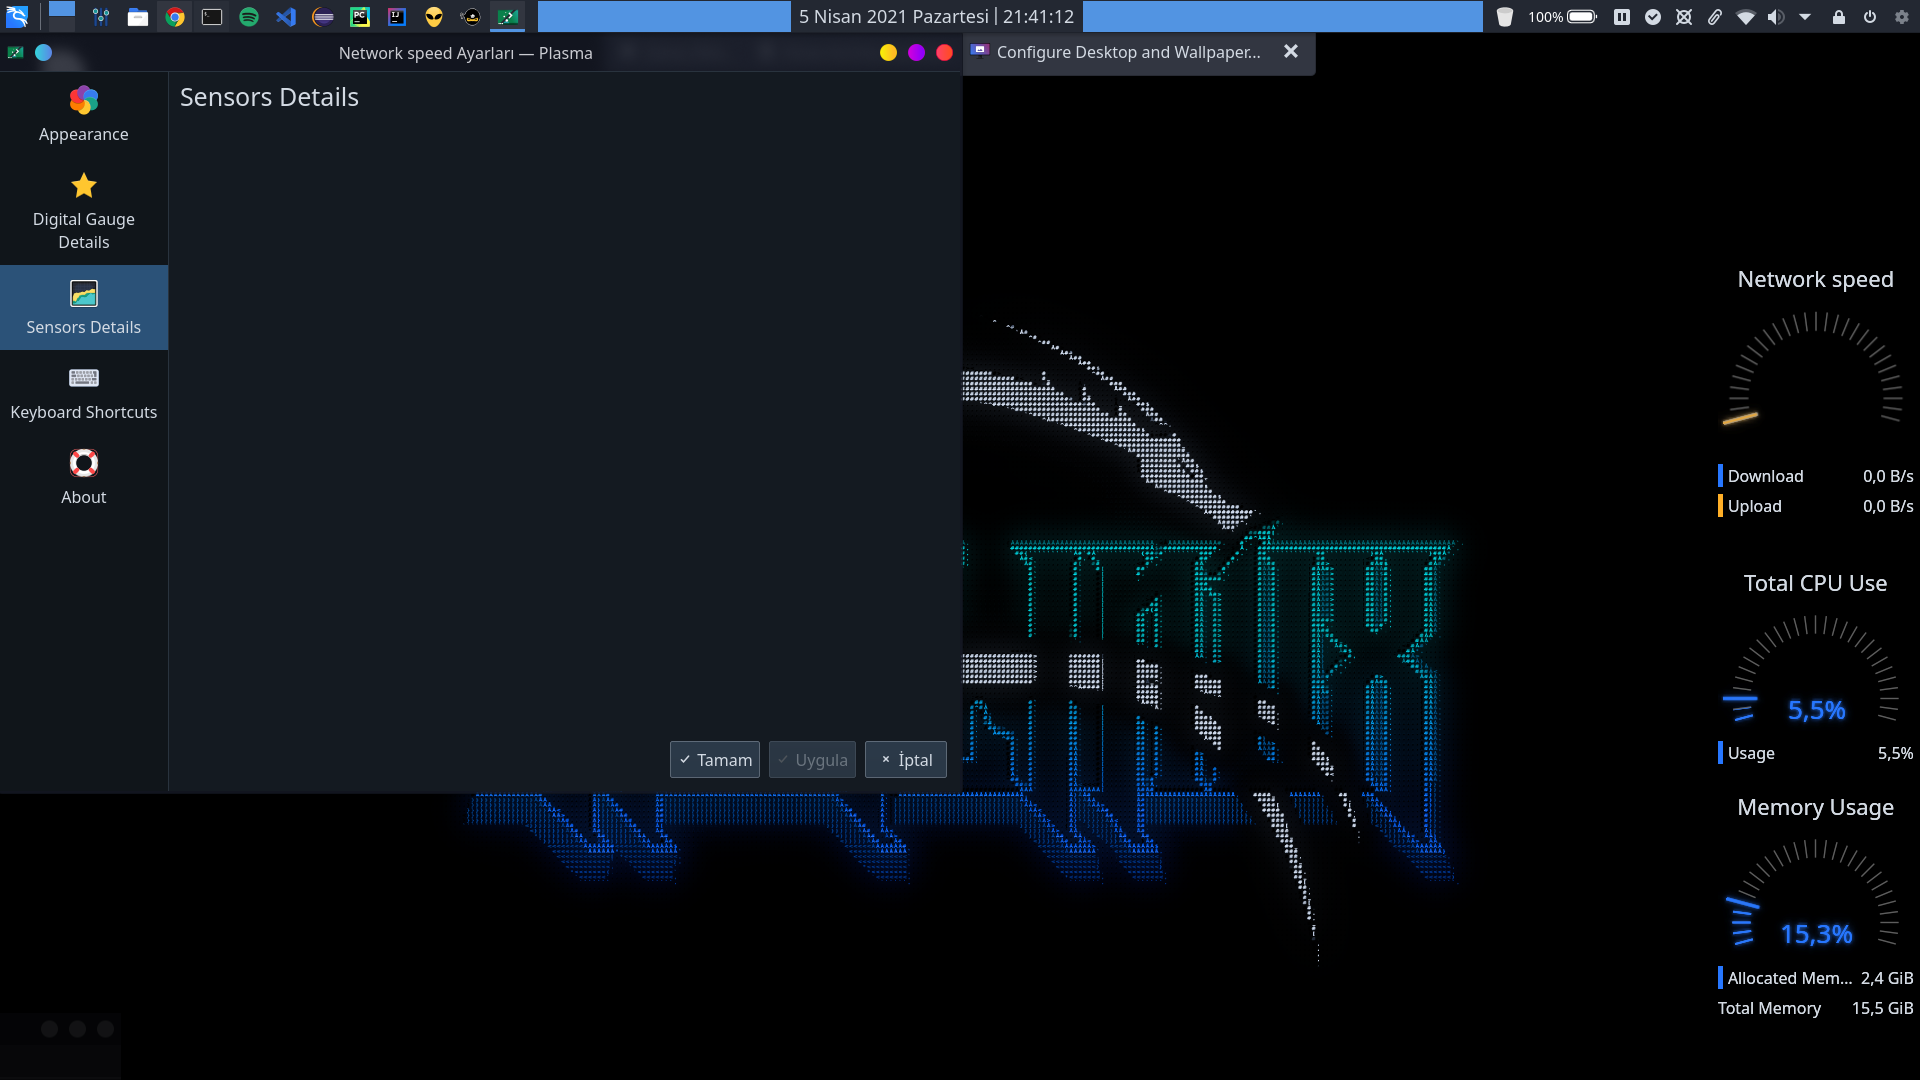1920x1080 pixels.
Task: Open Wi-Fi network tray icon
Action: click(1745, 17)
